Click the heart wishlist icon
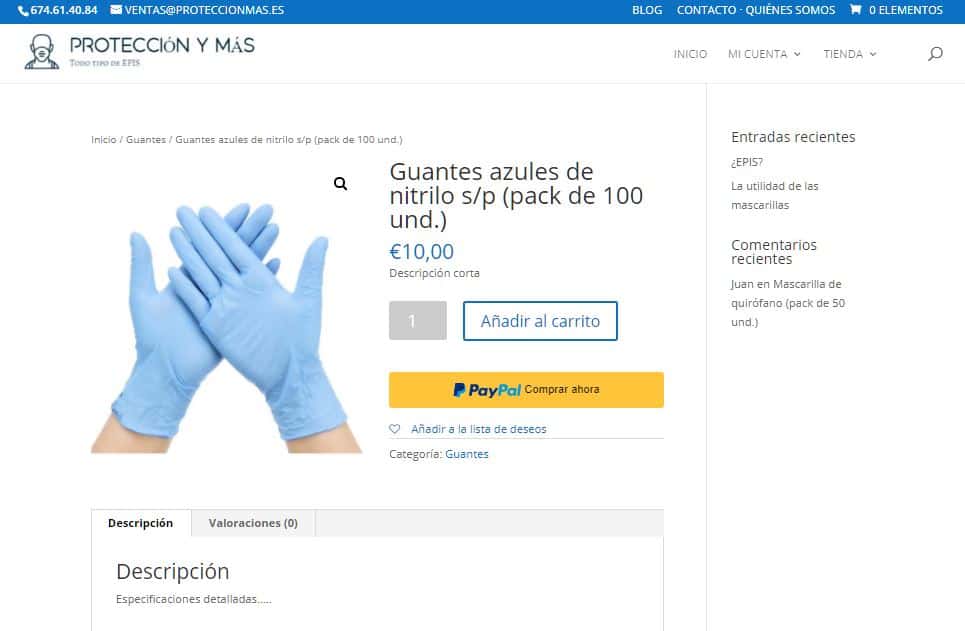 pos(394,428)
